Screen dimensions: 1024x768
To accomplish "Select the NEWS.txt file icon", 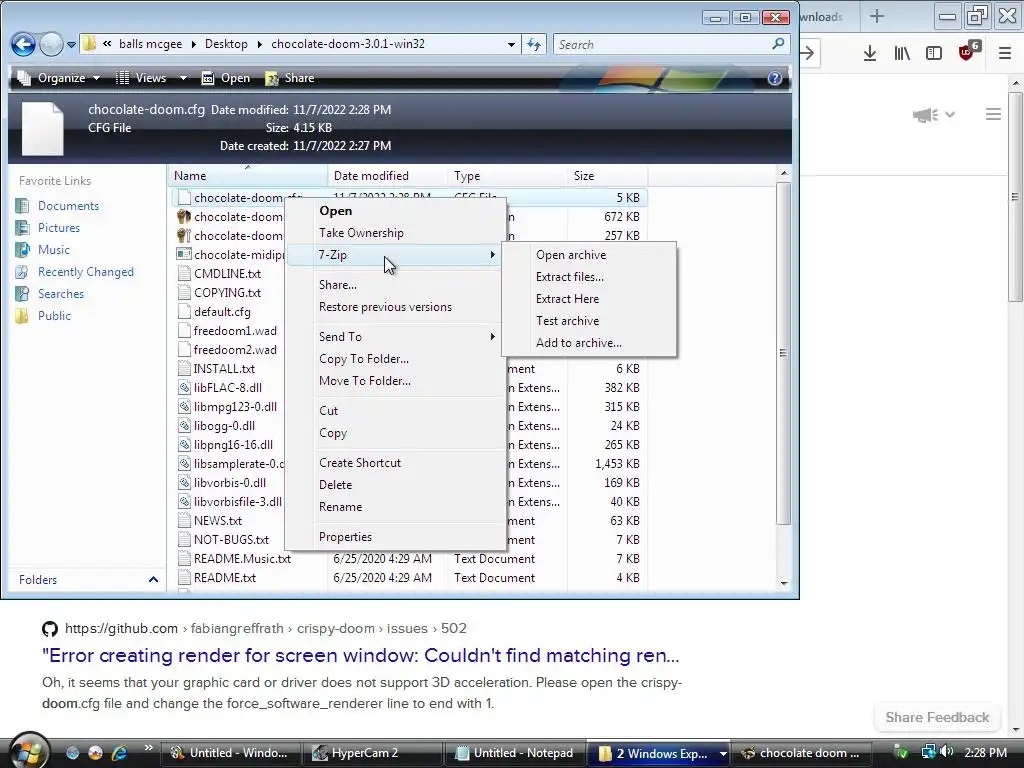I will (x=184, y=520).
